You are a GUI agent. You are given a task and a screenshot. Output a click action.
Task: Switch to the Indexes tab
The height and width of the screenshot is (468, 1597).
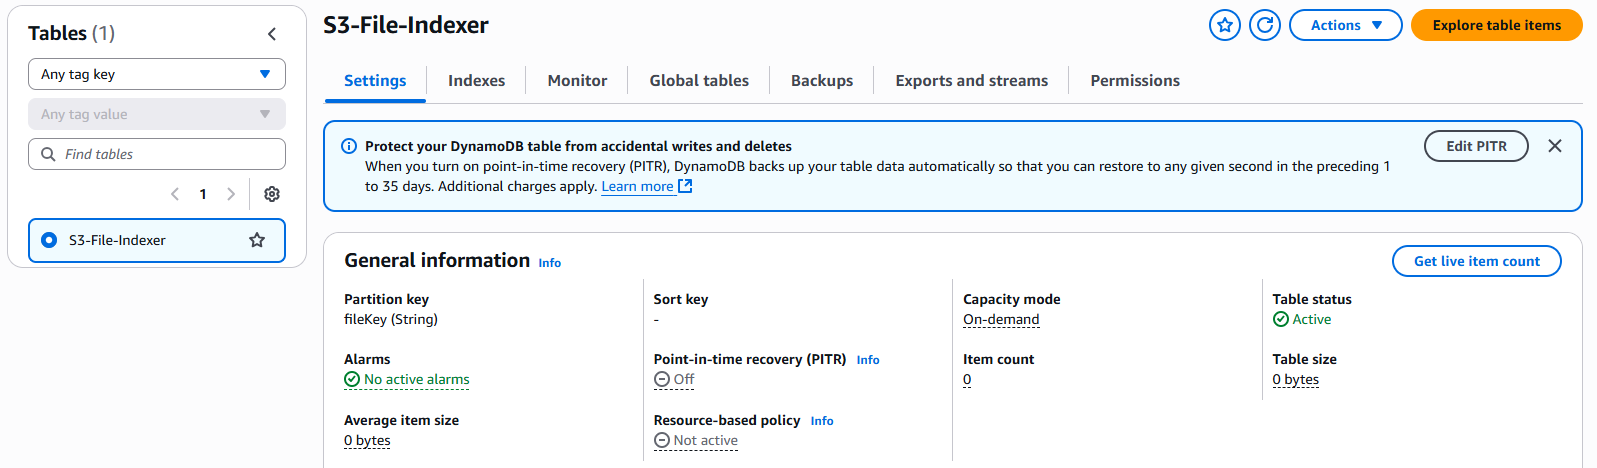click(x=476, y=81)
